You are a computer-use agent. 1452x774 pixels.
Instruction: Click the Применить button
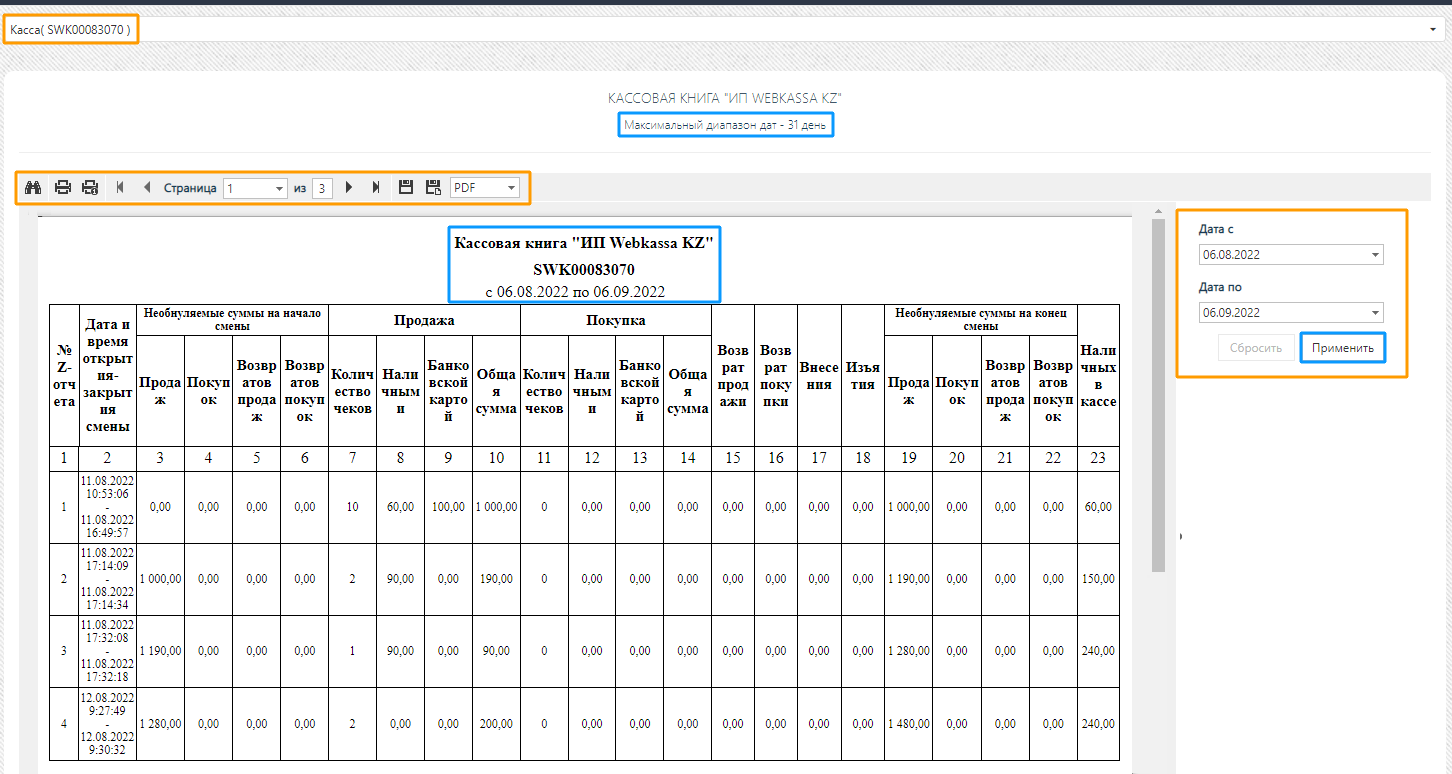pyautogui.click(x=1343, y=348)
